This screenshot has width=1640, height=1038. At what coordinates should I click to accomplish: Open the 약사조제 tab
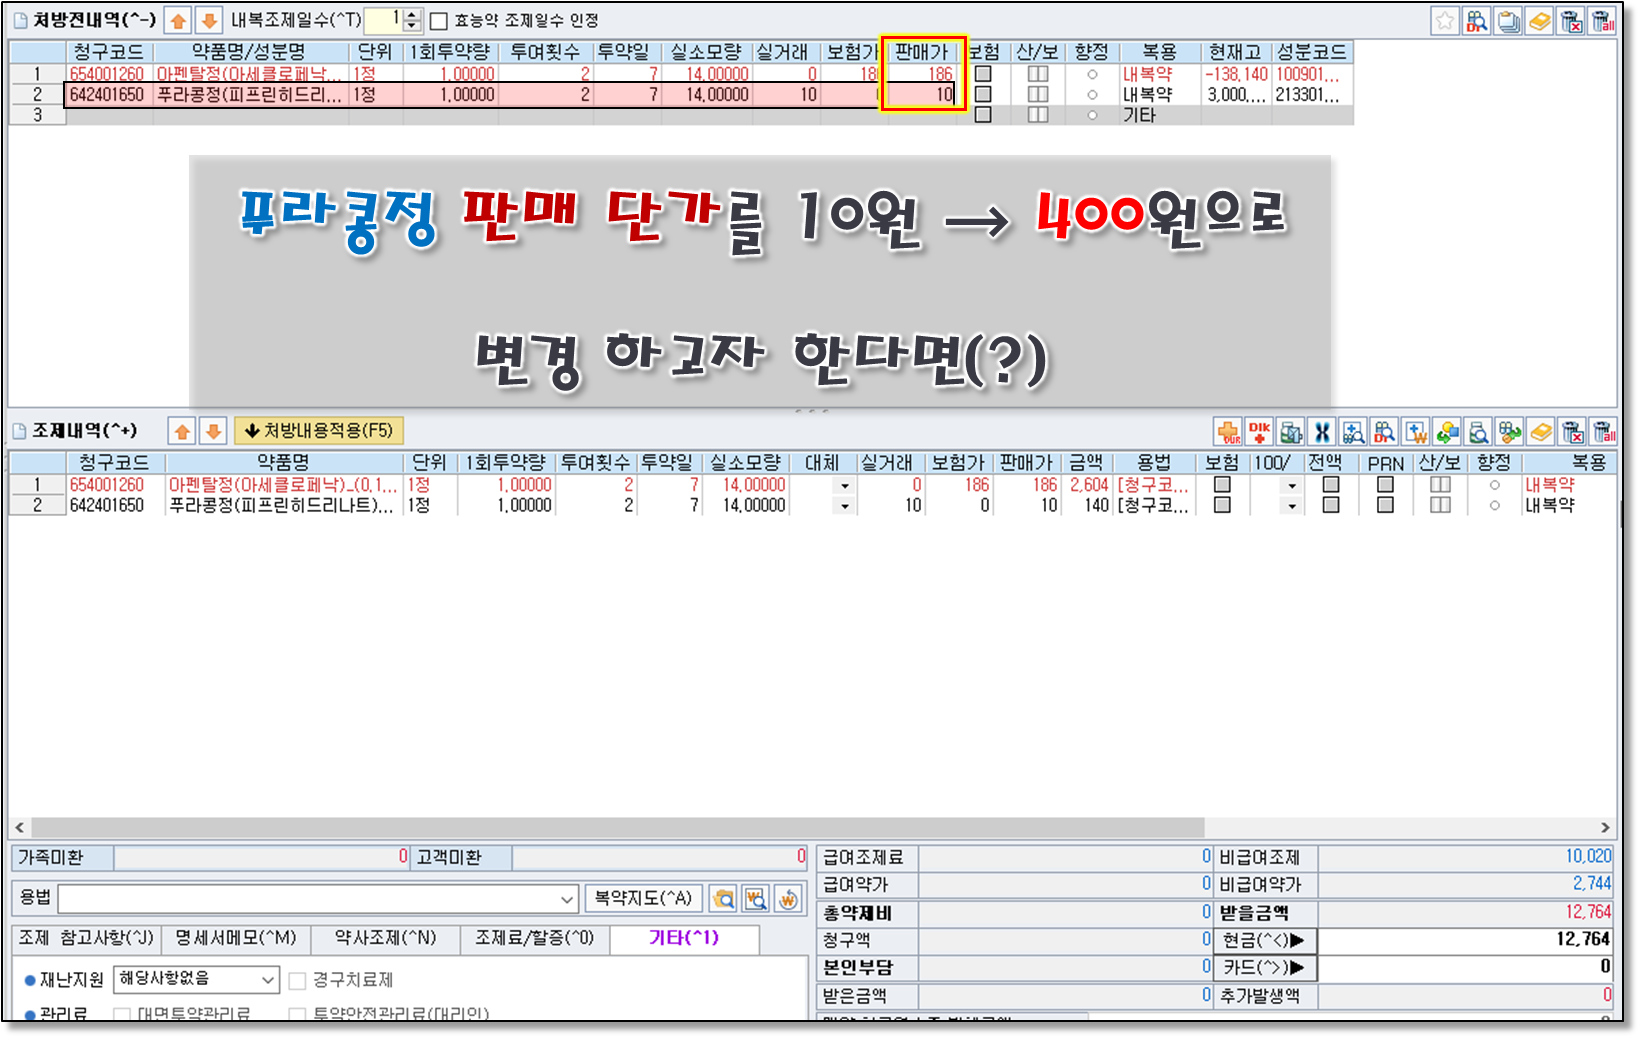pos(385,938)
